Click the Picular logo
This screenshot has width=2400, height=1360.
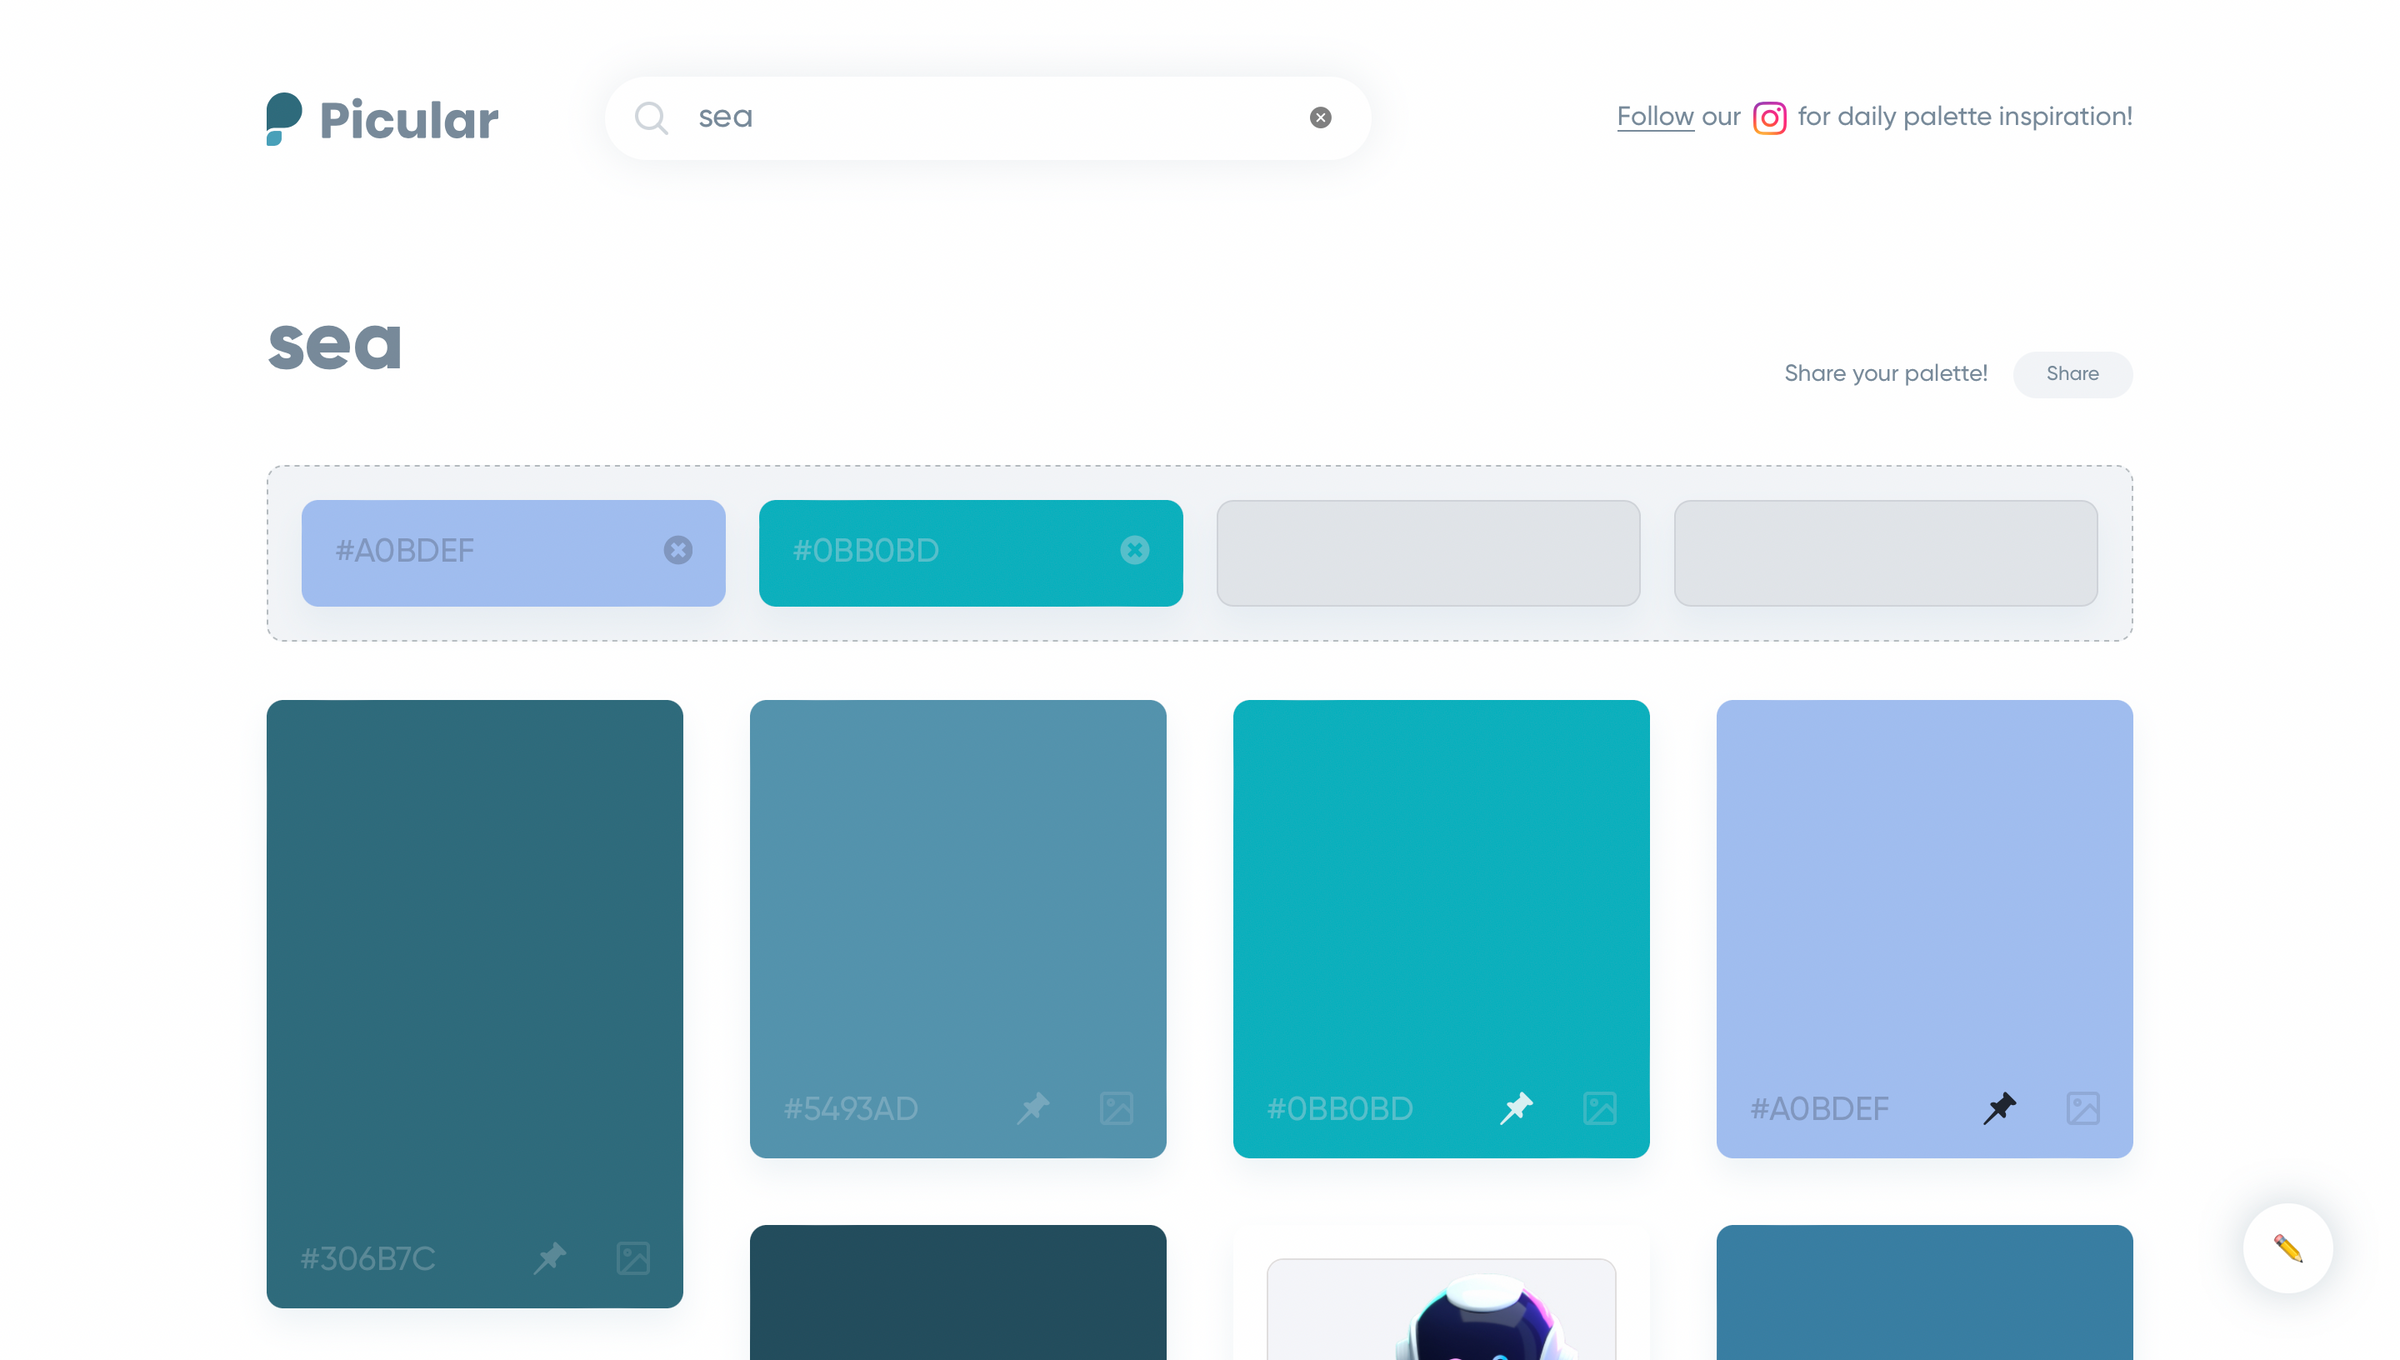click(382, 119)
